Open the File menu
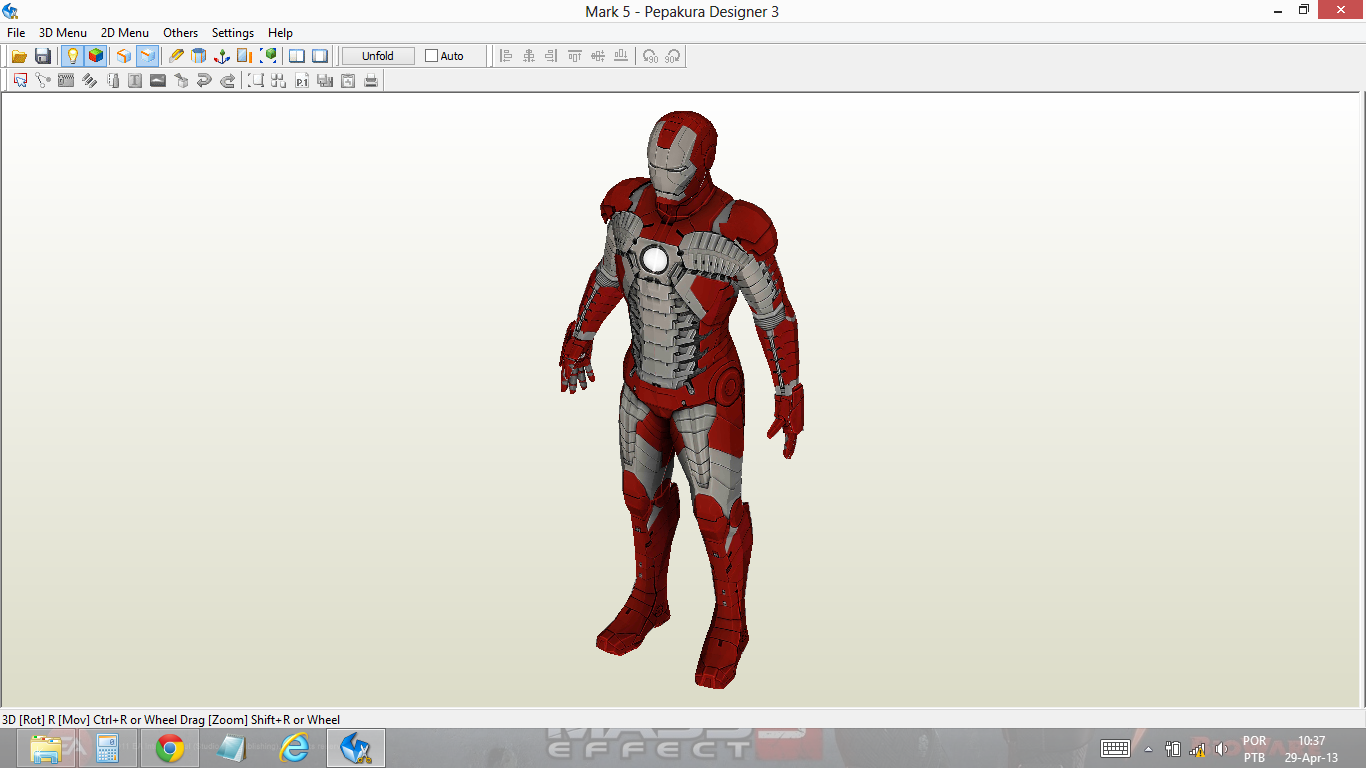This screenshot has height=768, width=1366. (x=16, y=33)
